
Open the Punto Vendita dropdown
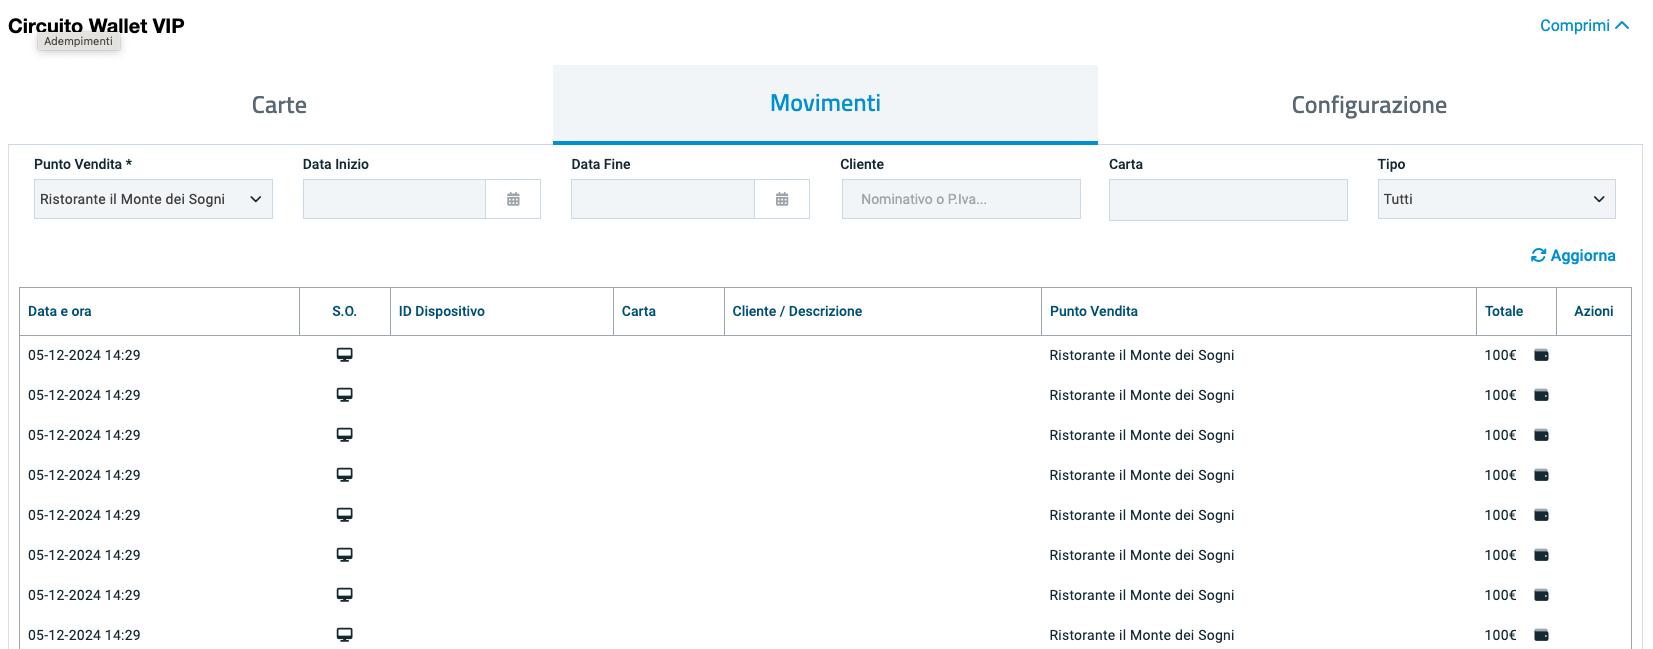153,199
